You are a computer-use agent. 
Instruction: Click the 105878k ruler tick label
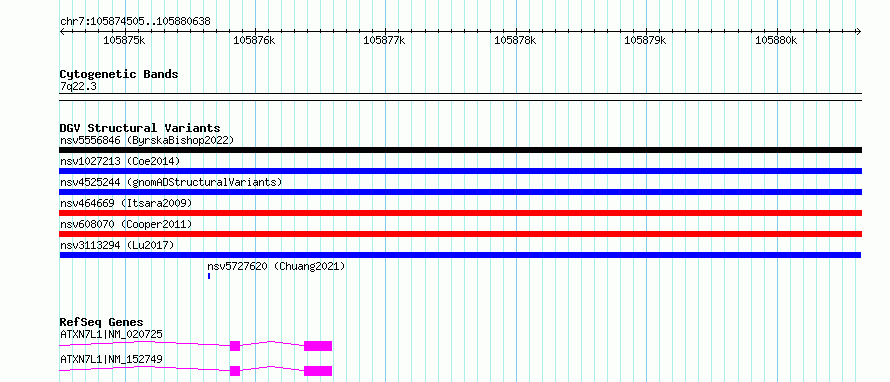(x=515, y=40)
